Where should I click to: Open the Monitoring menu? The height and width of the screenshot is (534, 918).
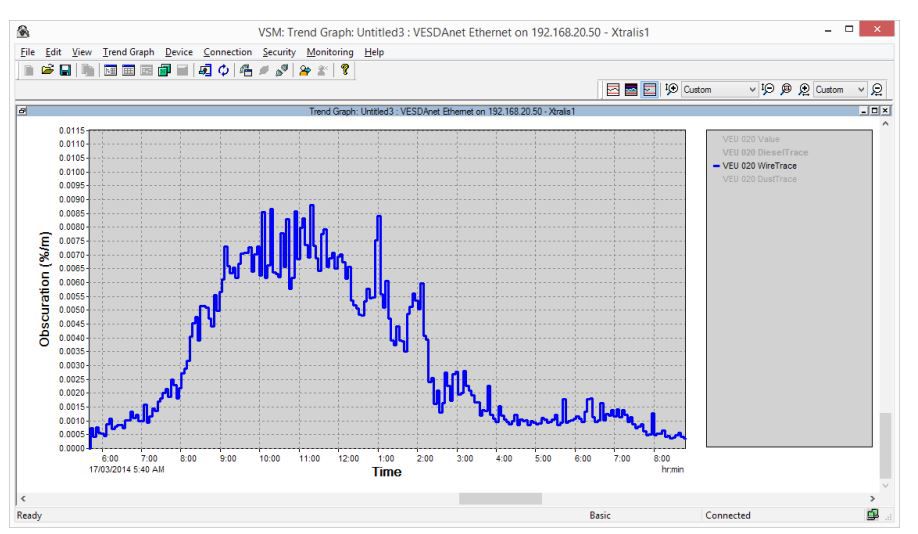pos(330,52)
